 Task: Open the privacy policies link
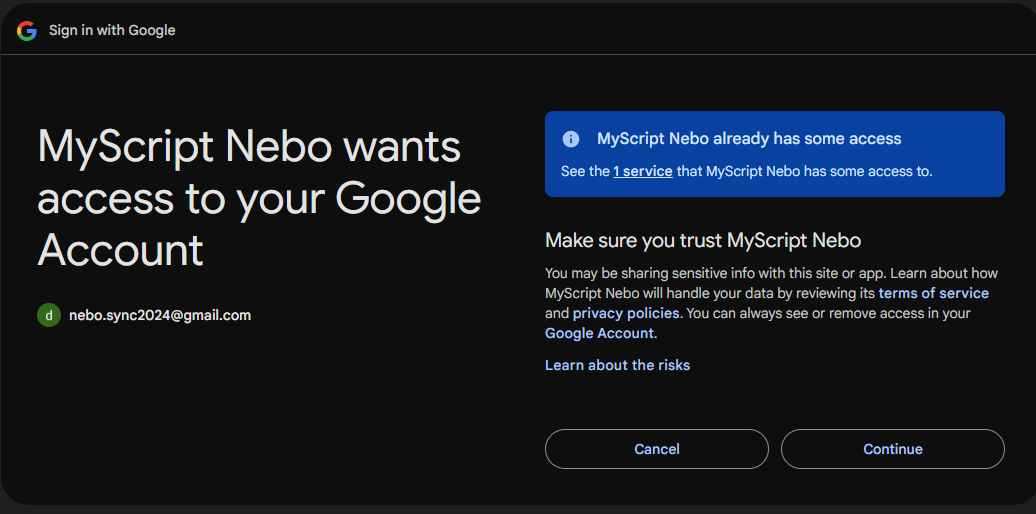pyautogui.click(x=626, y=312)
